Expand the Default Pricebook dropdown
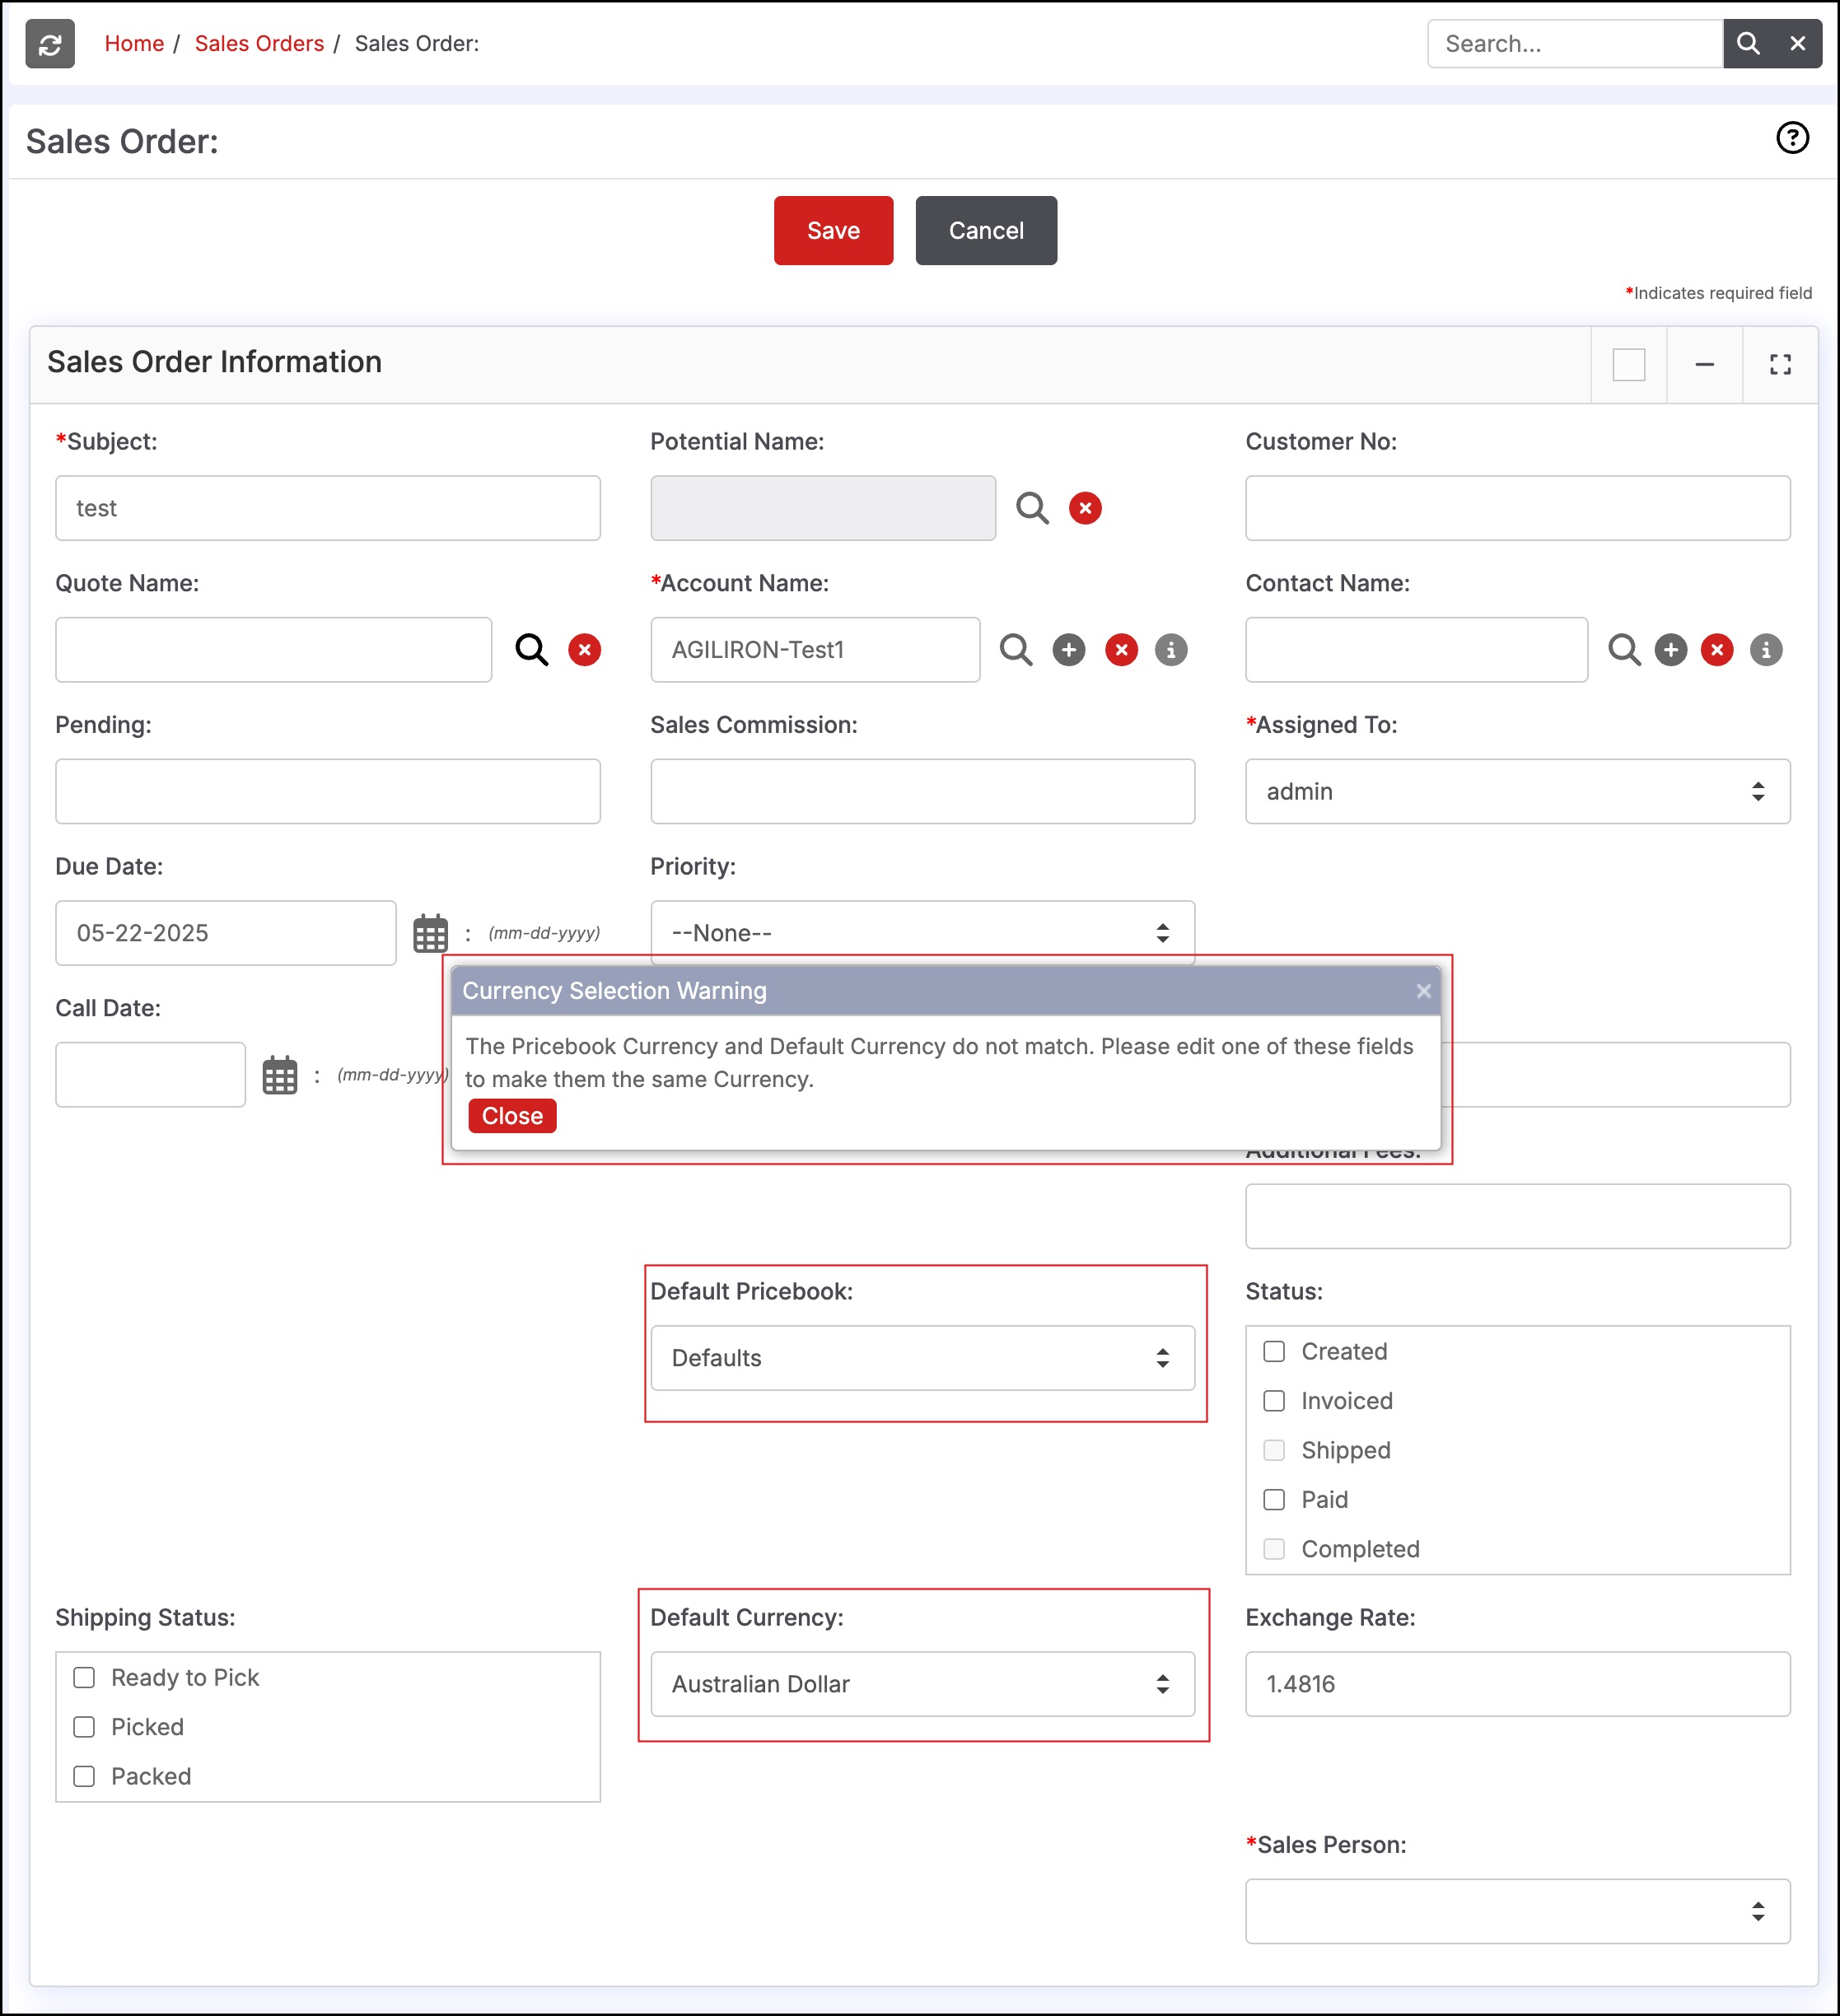The width and height of the screenshot is (1840, 2016). [922, 1358]
